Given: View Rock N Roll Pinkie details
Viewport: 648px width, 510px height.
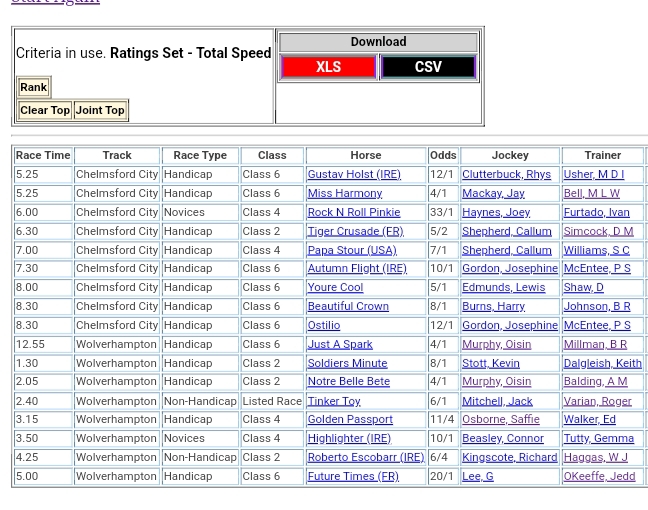Looking at the screenshot, I should pos(353,213).
